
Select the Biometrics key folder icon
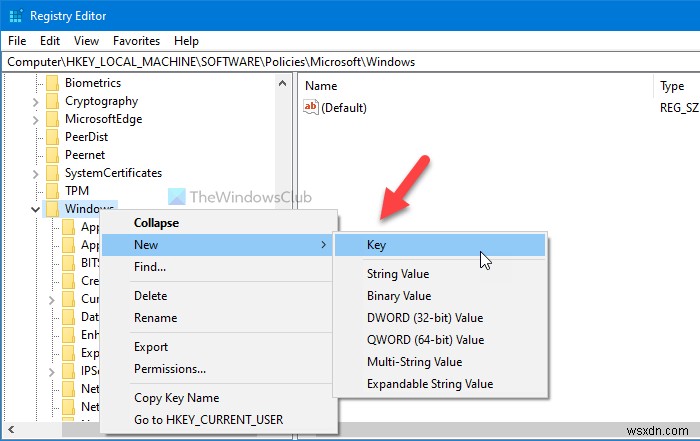[53, 83]
